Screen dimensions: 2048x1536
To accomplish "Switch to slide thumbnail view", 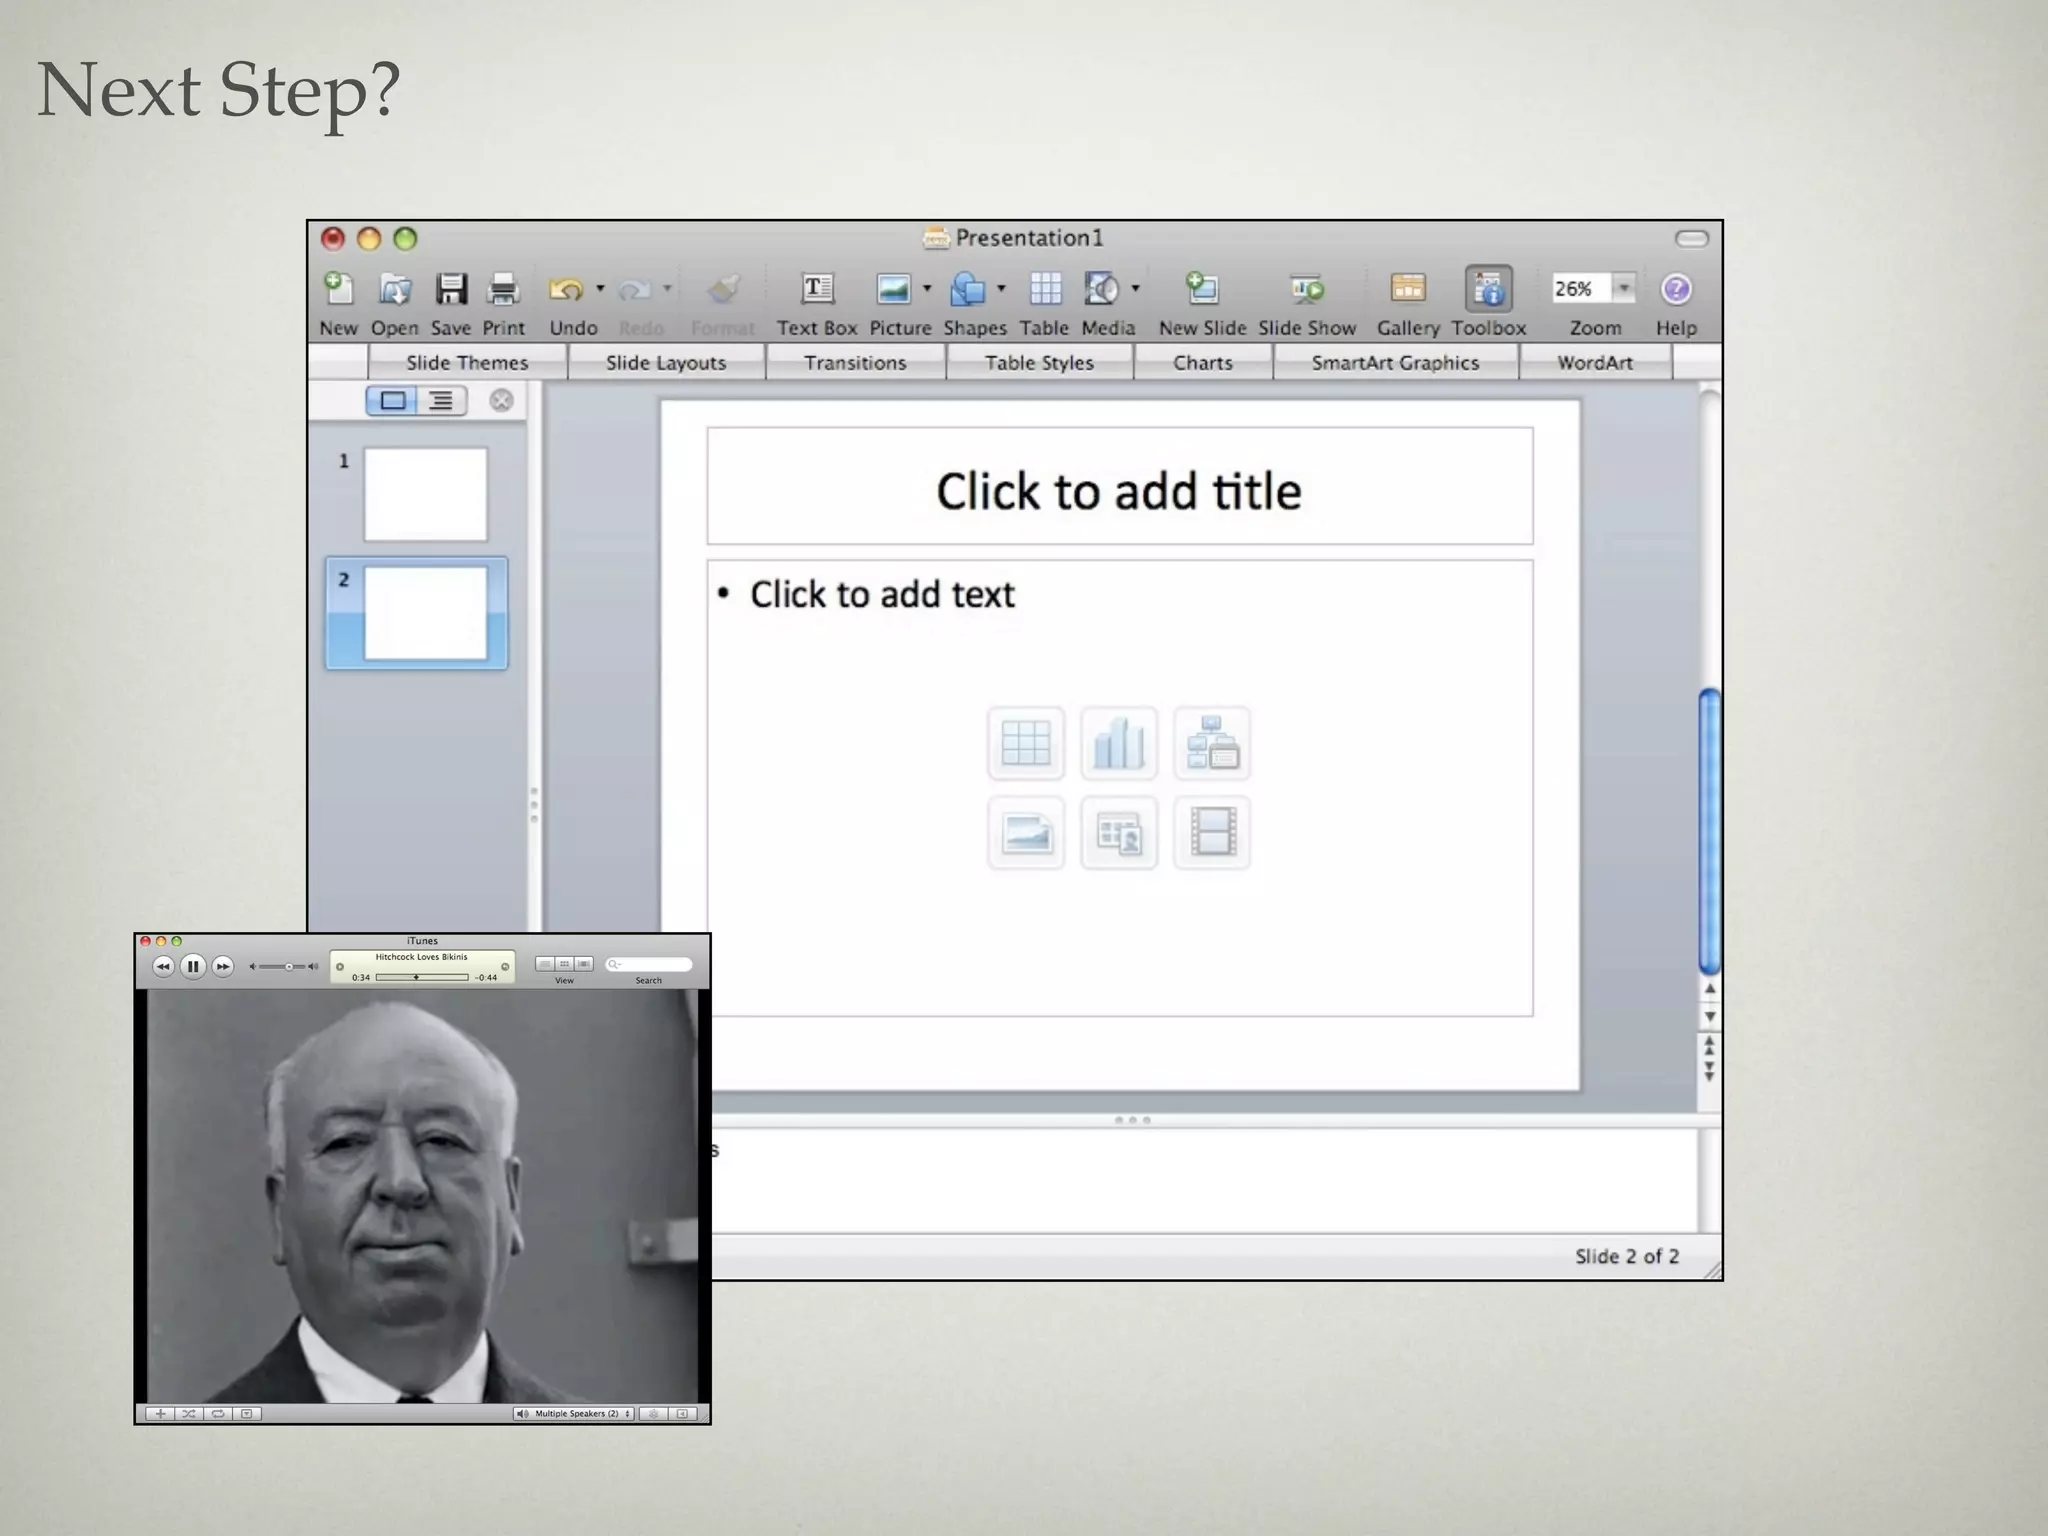I will 393,401.
